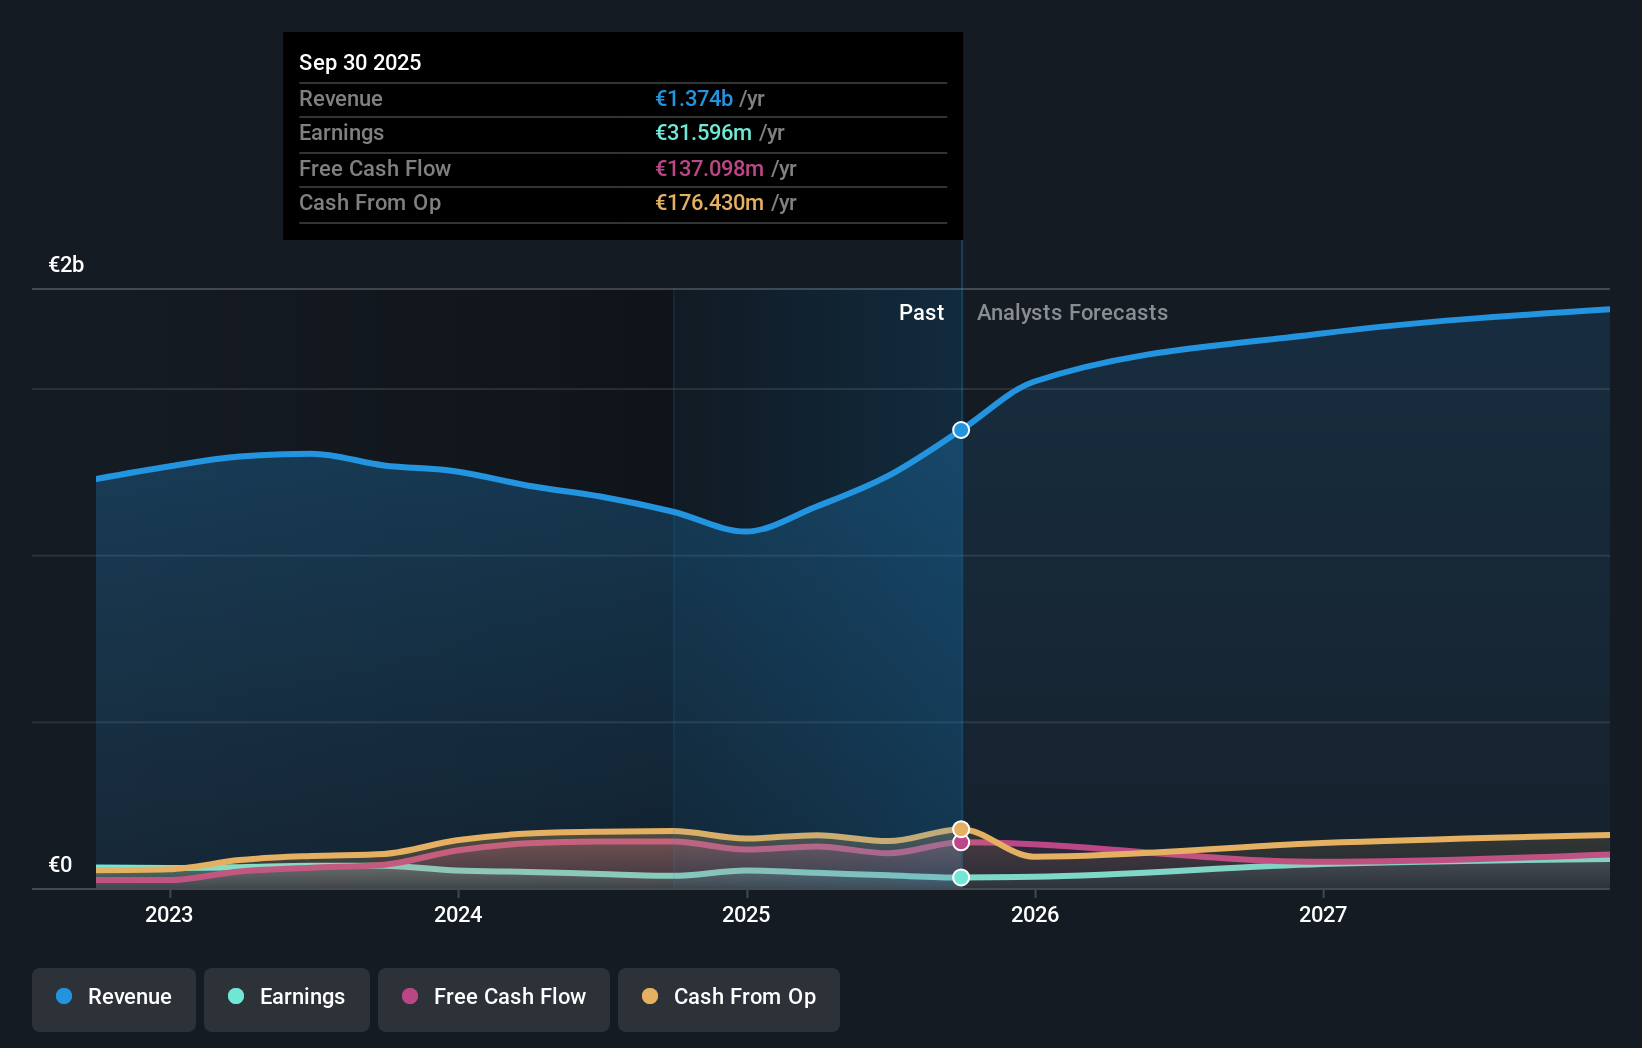Select the blue Revenue marker on the chart
This screenshot has height=1048, width=1642.
[x=960, y=430]
